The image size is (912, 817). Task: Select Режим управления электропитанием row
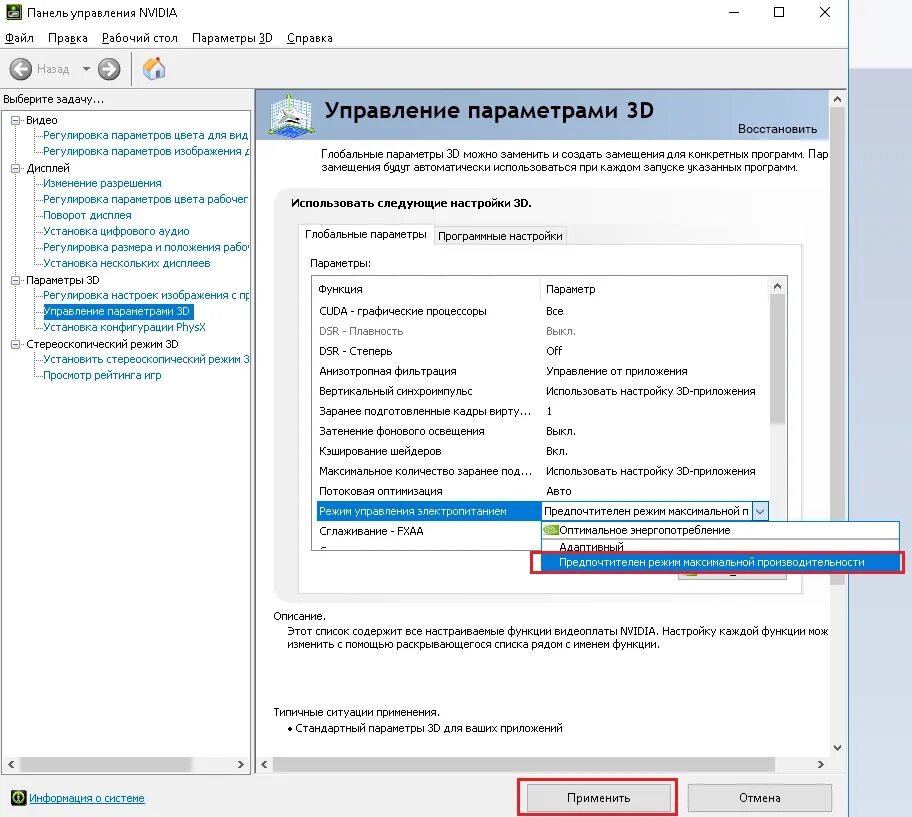pyautogui.click(x=429, y=511)
